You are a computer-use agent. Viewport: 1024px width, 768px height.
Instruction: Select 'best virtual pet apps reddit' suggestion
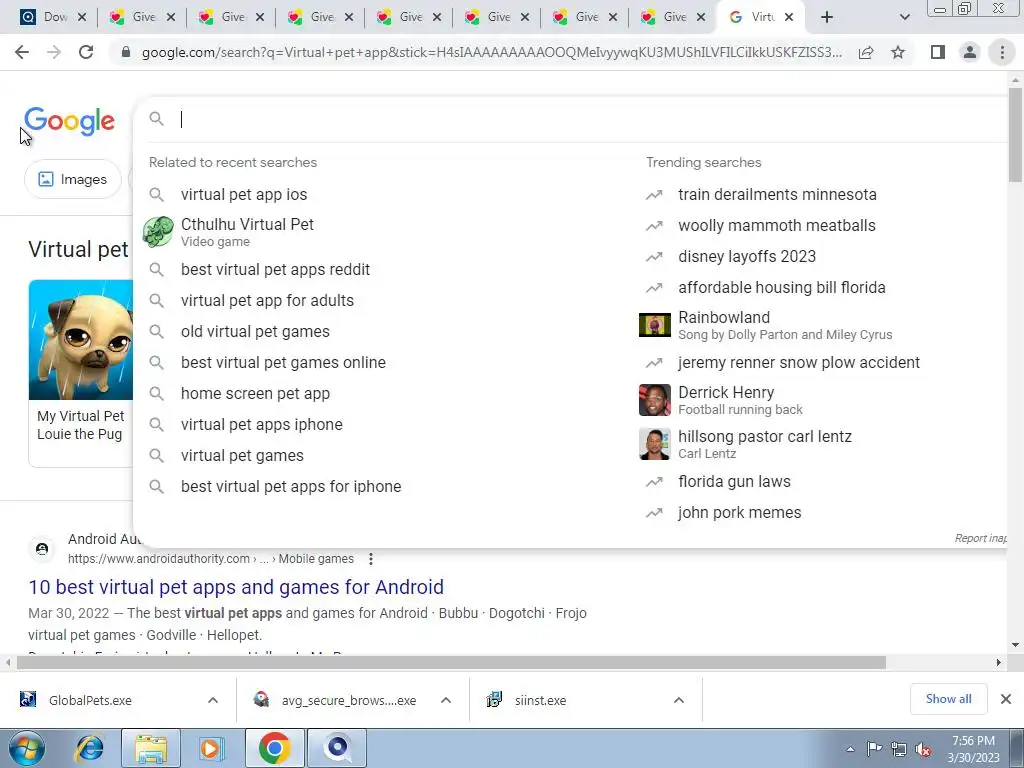point(275,270)
